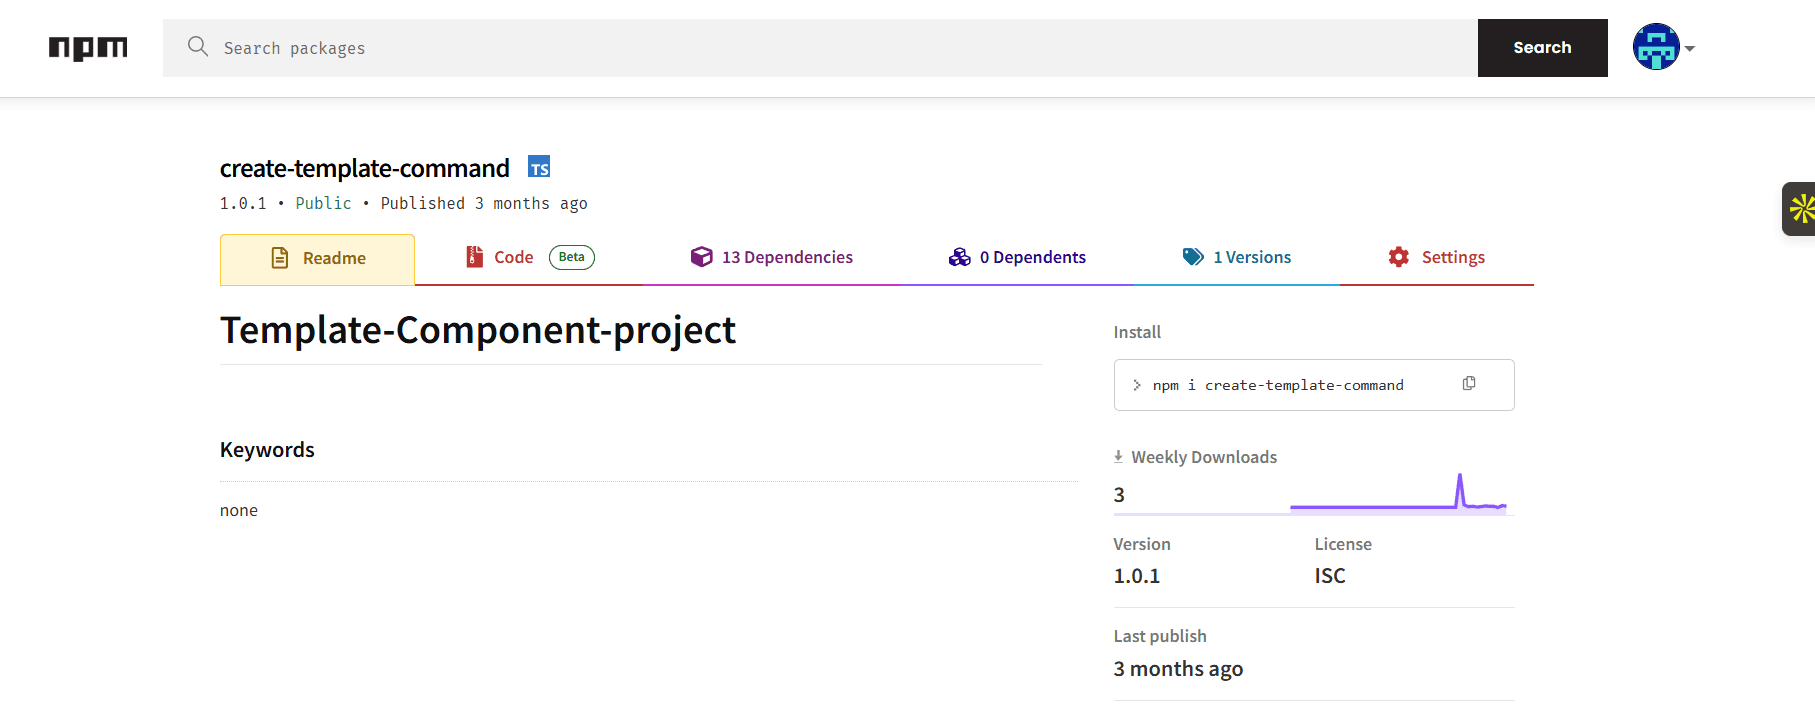Copy the npm install command
The width and height of the screenshot is (1815, 721).
1469,384
